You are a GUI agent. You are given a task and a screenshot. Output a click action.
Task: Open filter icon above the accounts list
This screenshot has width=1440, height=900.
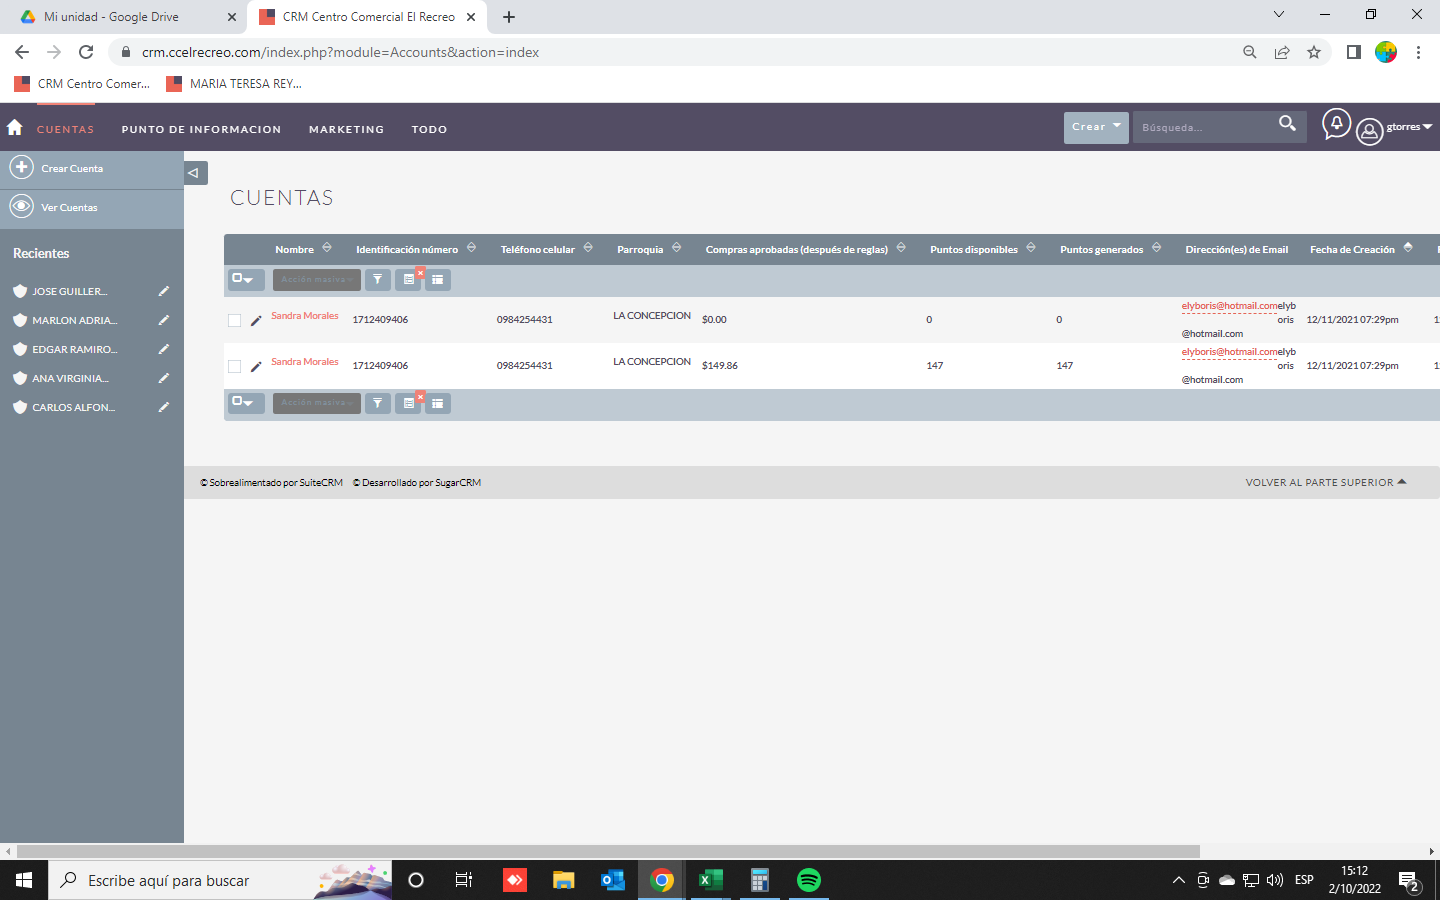pyautogui.click(x=378, y=280)
